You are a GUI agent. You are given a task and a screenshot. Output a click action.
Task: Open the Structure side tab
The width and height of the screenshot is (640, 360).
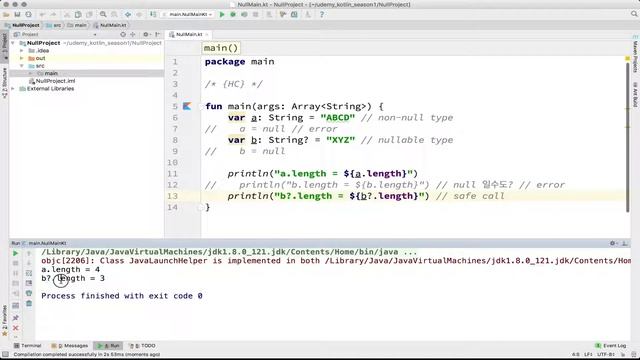4,83
